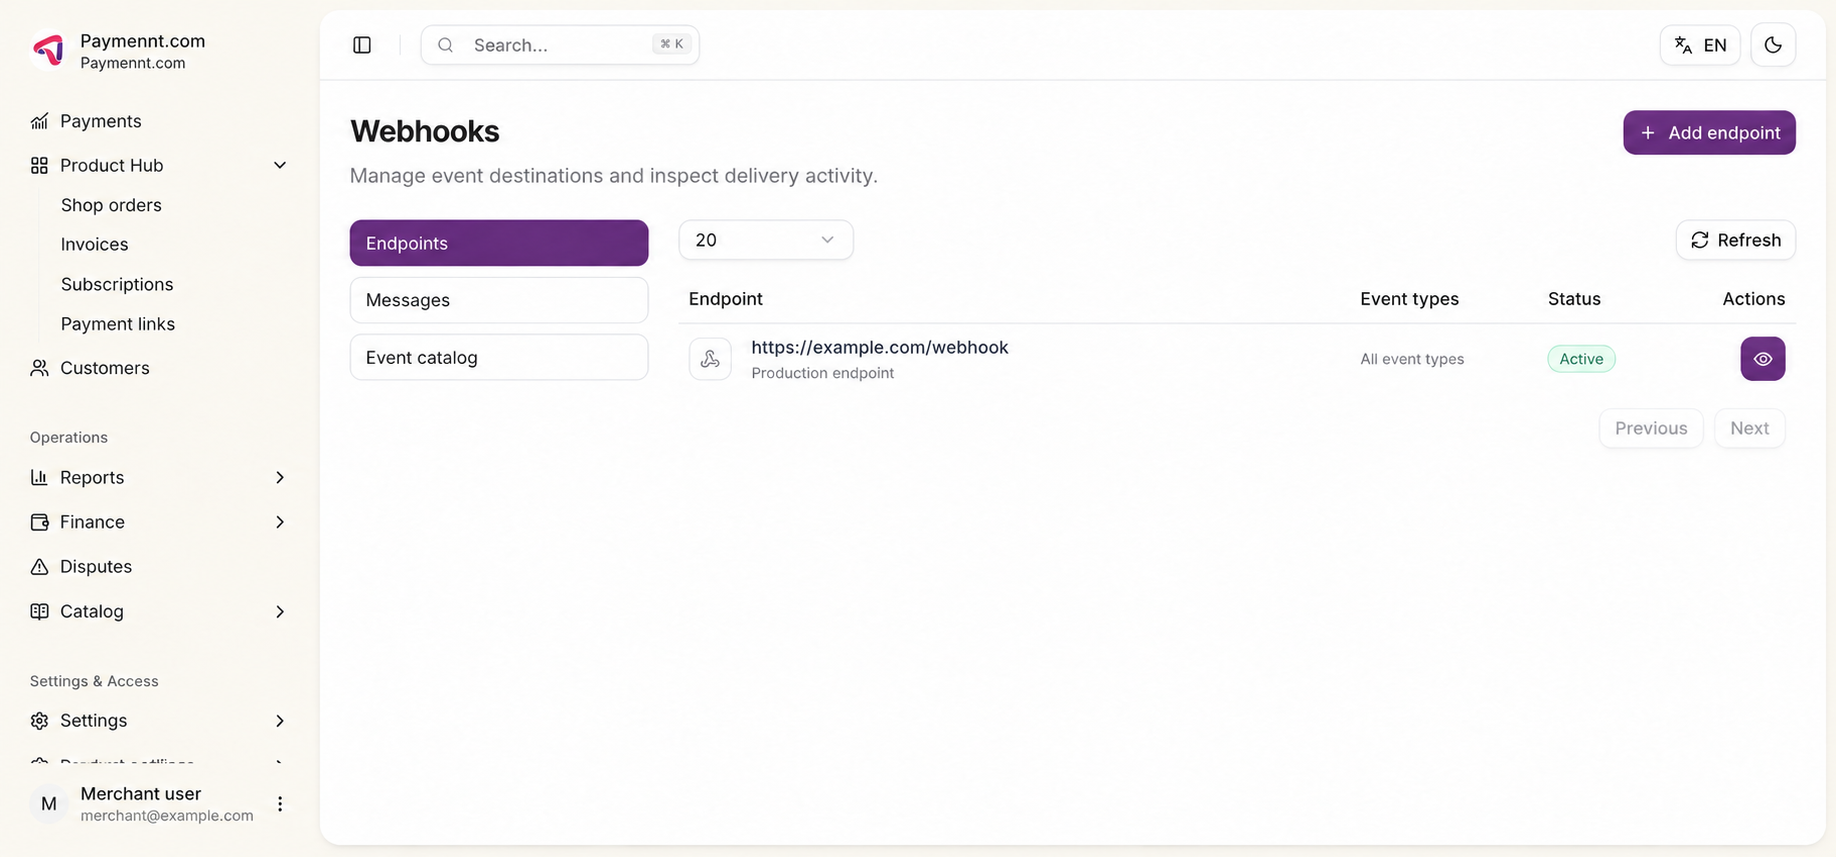The image size is (1836, 857).
Task: Open Payment links page
Action: tap(118, 324)
